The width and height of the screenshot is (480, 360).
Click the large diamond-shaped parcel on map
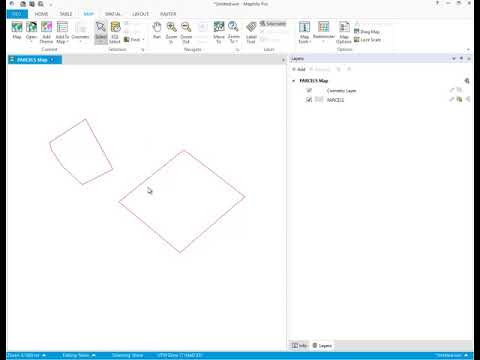coord(182,203)
